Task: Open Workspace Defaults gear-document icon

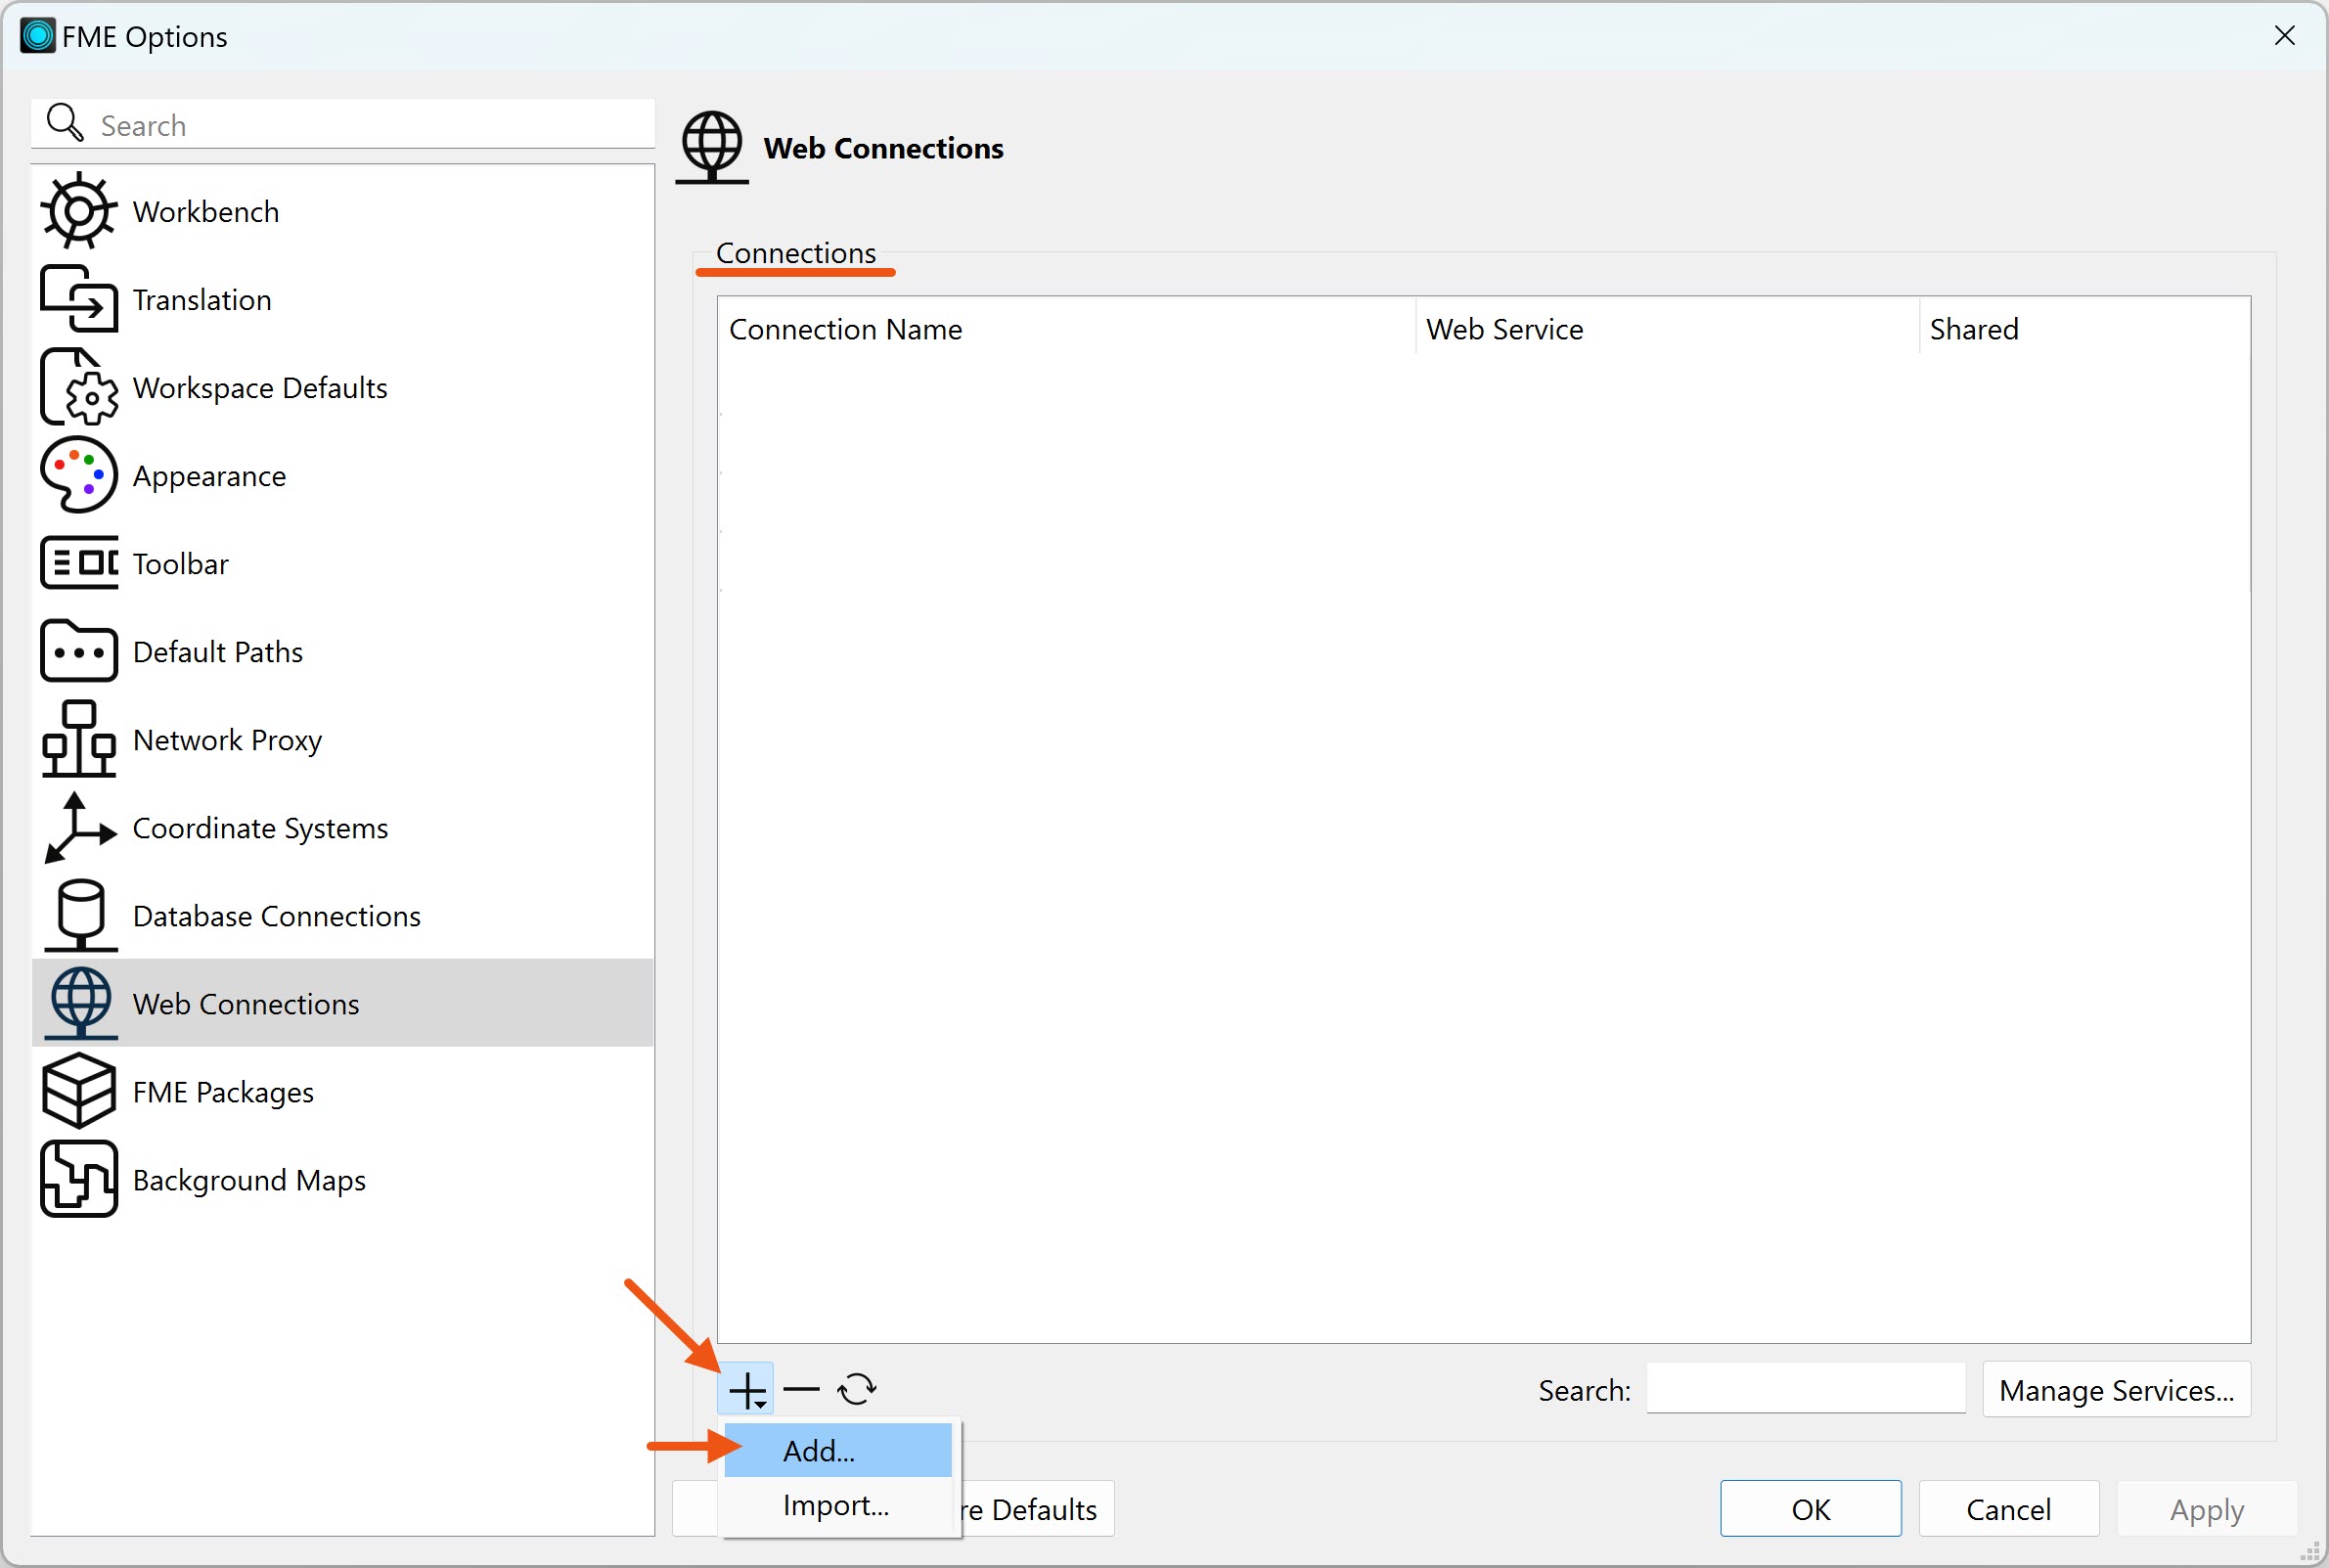Action: click(78, 387)
